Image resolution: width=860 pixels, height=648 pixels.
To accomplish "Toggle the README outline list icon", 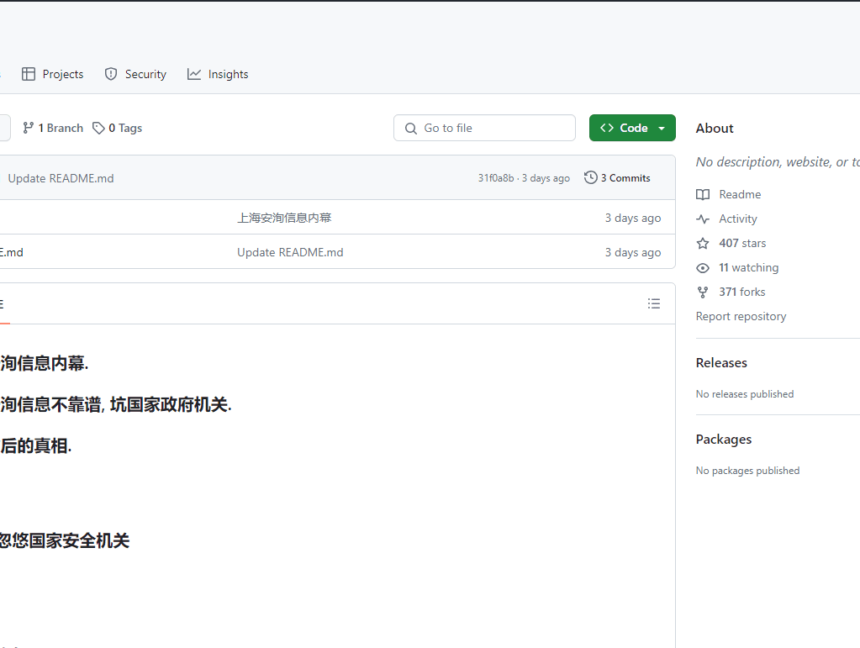I will click(654, 303).
